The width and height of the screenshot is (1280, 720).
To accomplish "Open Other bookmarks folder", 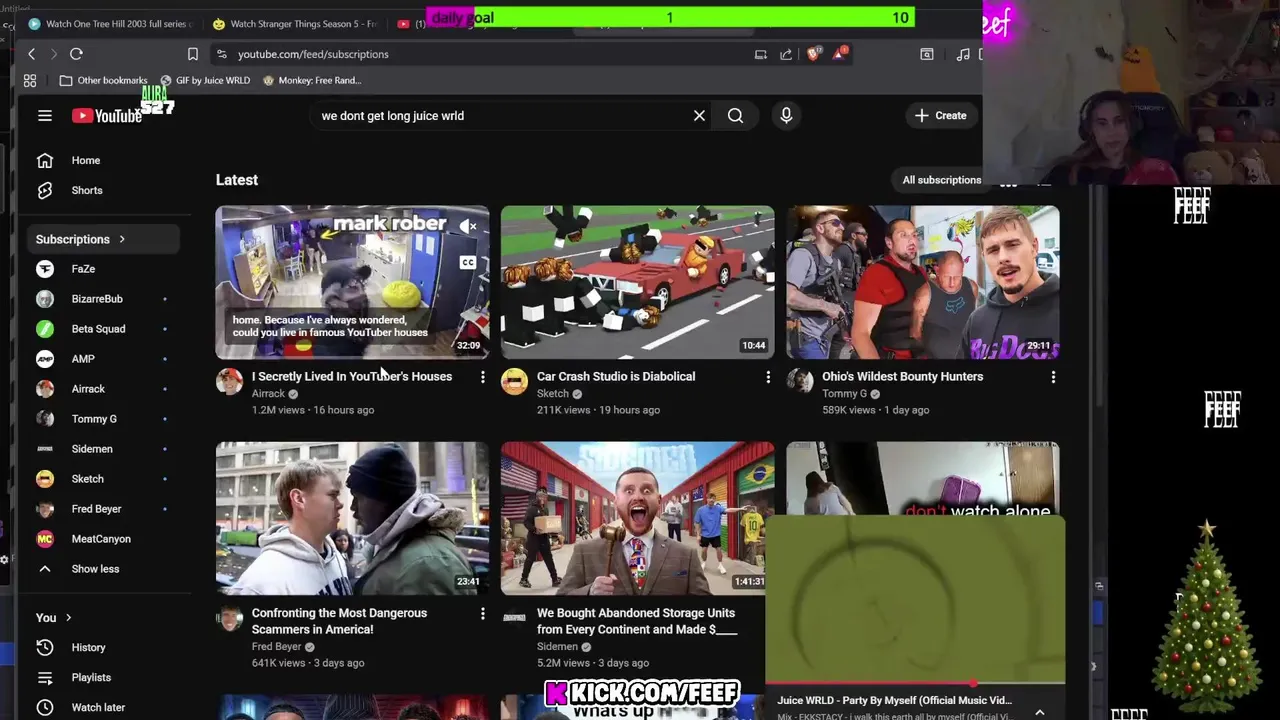I will pyautogui.click(x=103, y=80).
